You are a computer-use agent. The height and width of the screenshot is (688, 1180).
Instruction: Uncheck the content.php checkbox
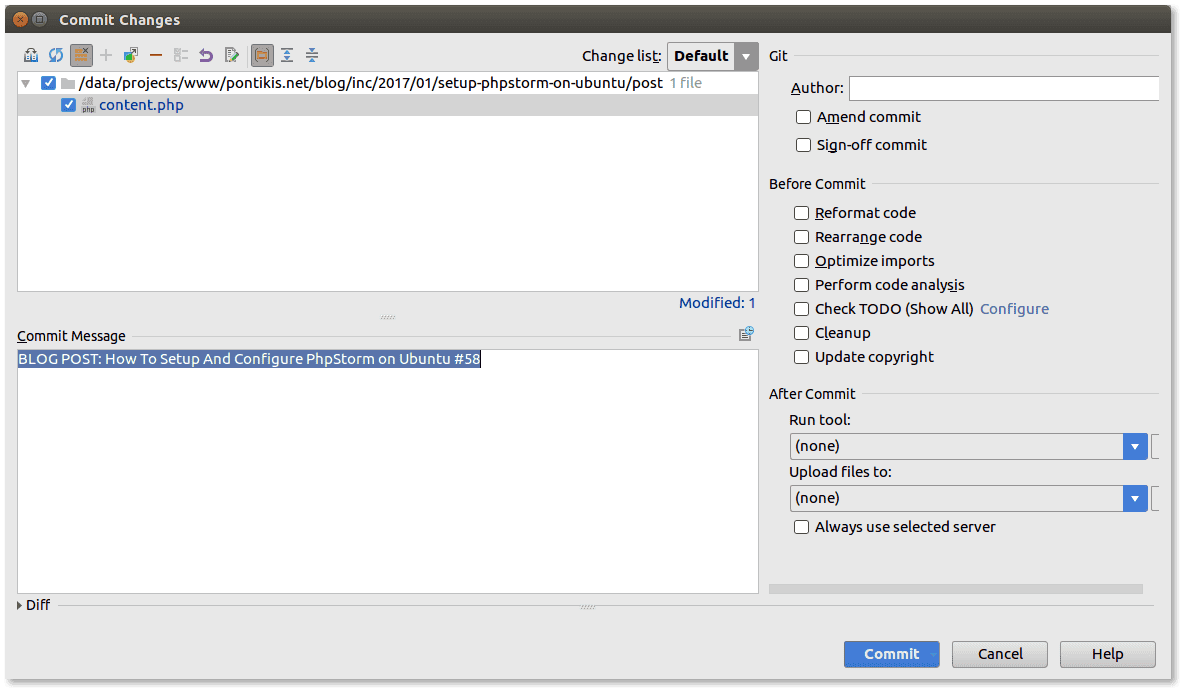coord(68,105)
